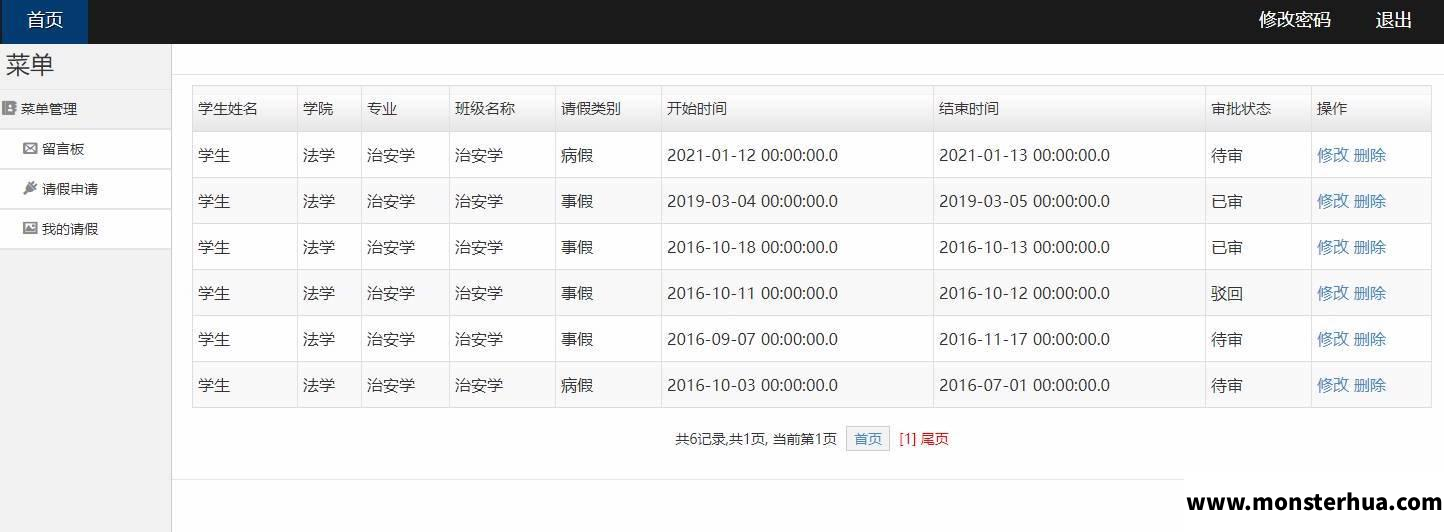Click 修改 for the 2016-10-18 leave row

click(1333, 247)
